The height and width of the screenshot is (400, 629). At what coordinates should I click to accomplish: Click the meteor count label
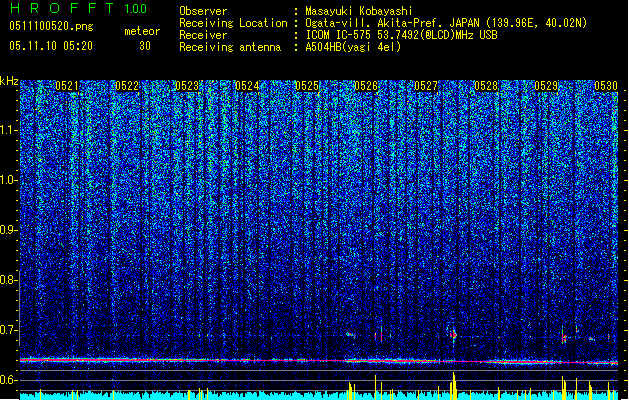coord(142,31)
